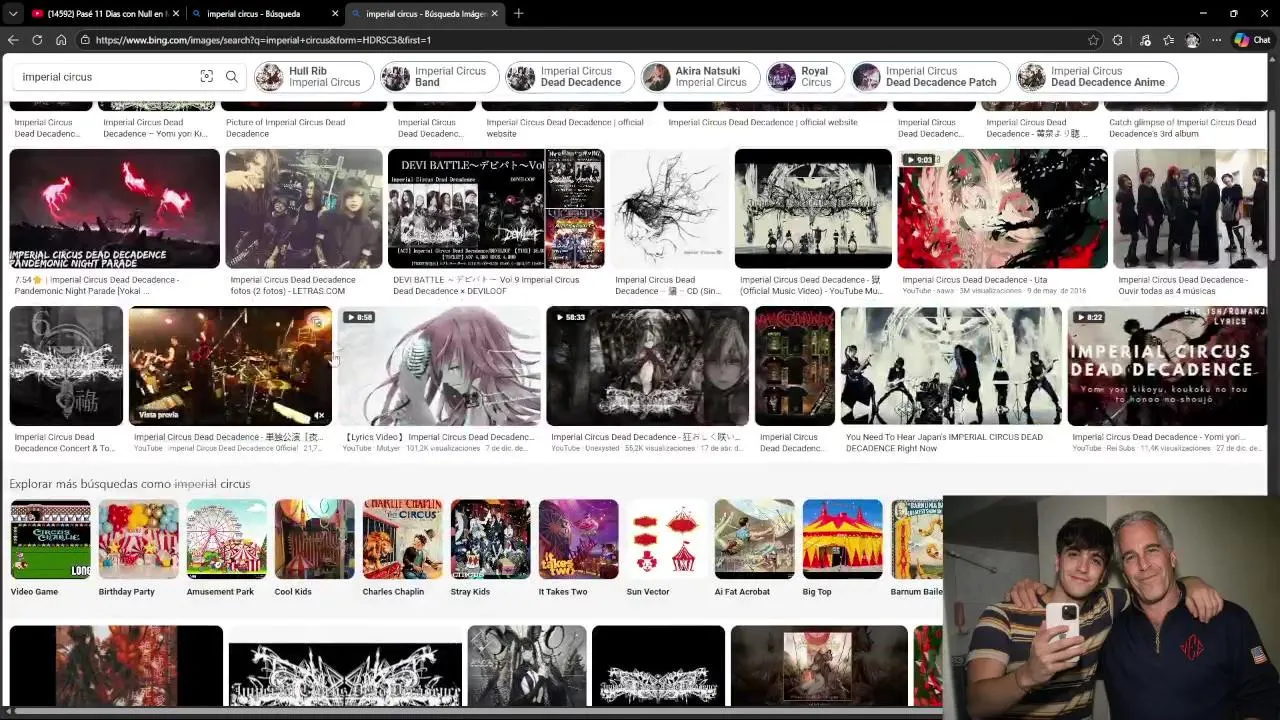This screenshot has width=1280, height=720.
Task: Toggle mute on the video preview
Action: pyautogui.click(x=319, y=415)
